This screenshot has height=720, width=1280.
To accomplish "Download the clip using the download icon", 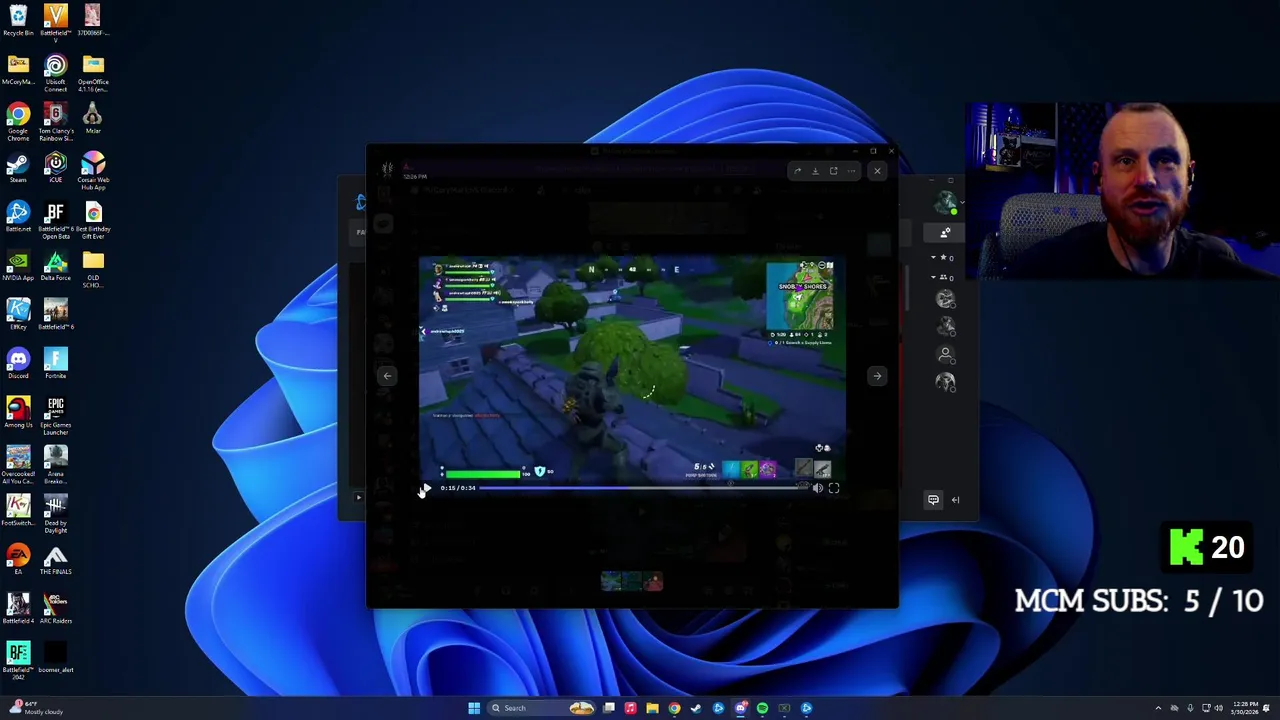I will 815,171.
